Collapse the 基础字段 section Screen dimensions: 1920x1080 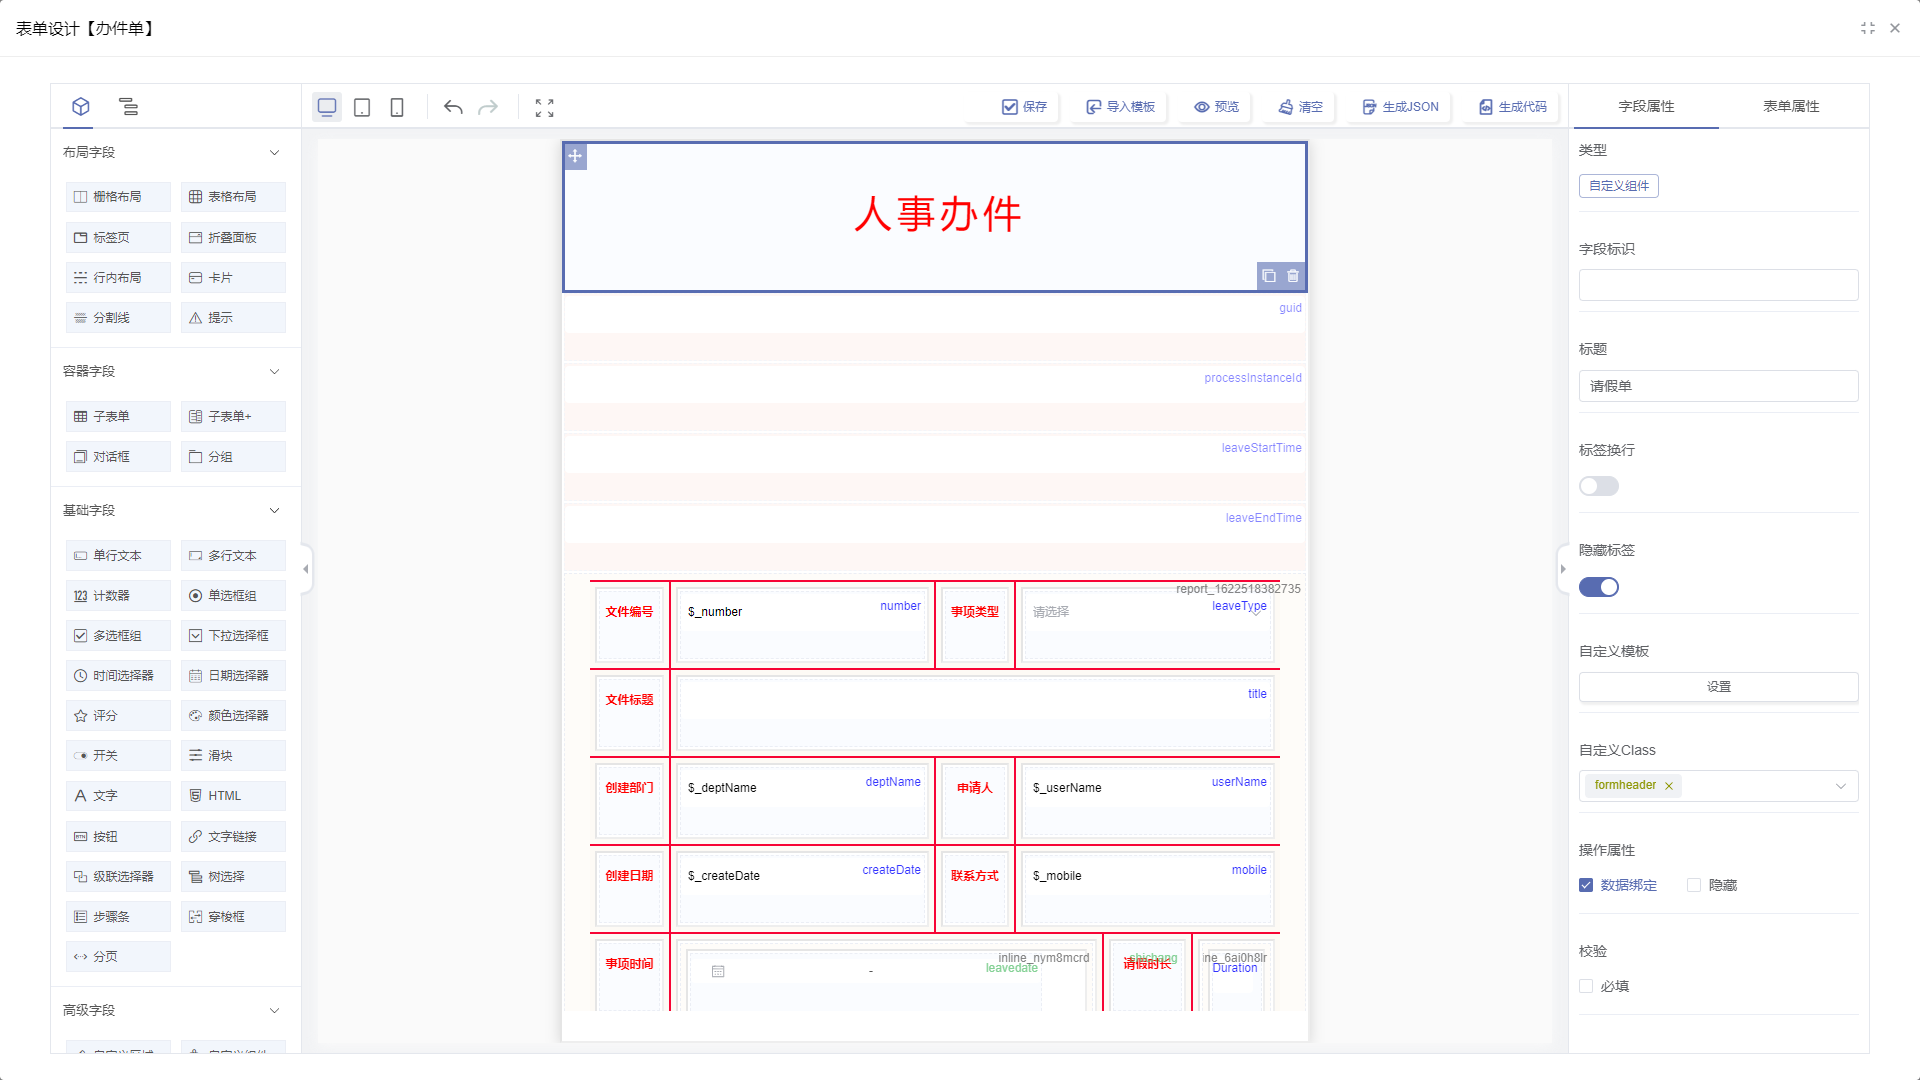point(274,510)
